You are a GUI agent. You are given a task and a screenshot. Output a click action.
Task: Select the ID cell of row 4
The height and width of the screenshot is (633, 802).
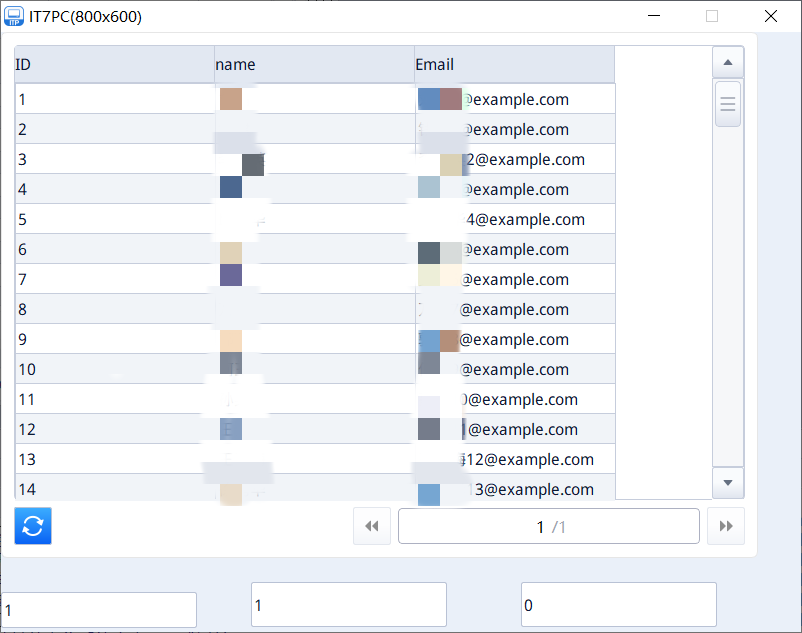tap(115, 189)
